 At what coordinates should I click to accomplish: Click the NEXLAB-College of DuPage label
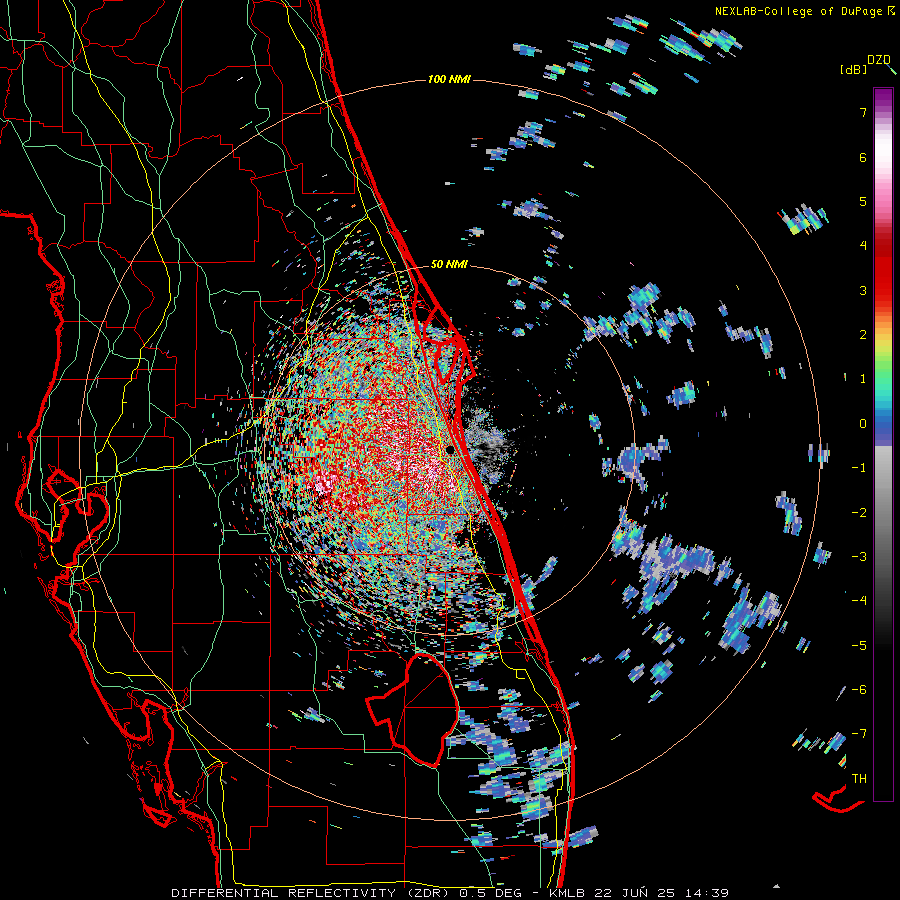pyautogui.click(x=800, y=11)
